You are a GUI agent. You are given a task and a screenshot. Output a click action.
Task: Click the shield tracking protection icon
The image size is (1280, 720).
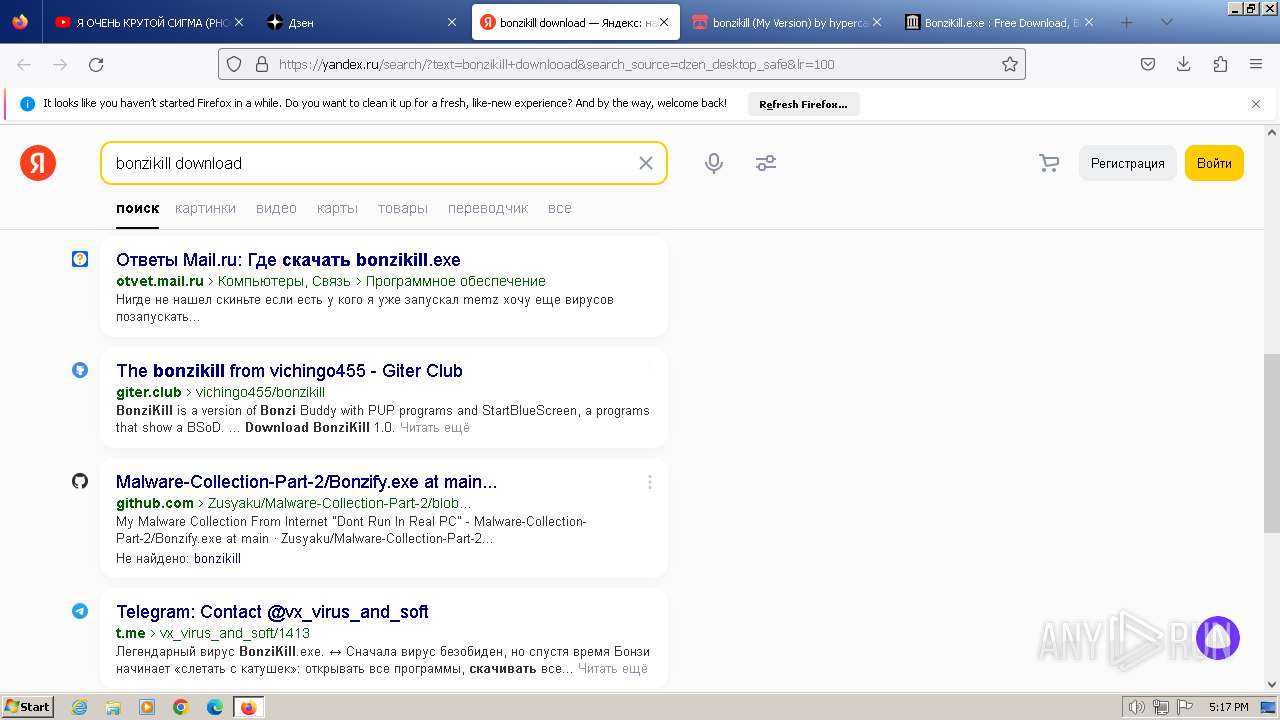[x=234, y=64]
